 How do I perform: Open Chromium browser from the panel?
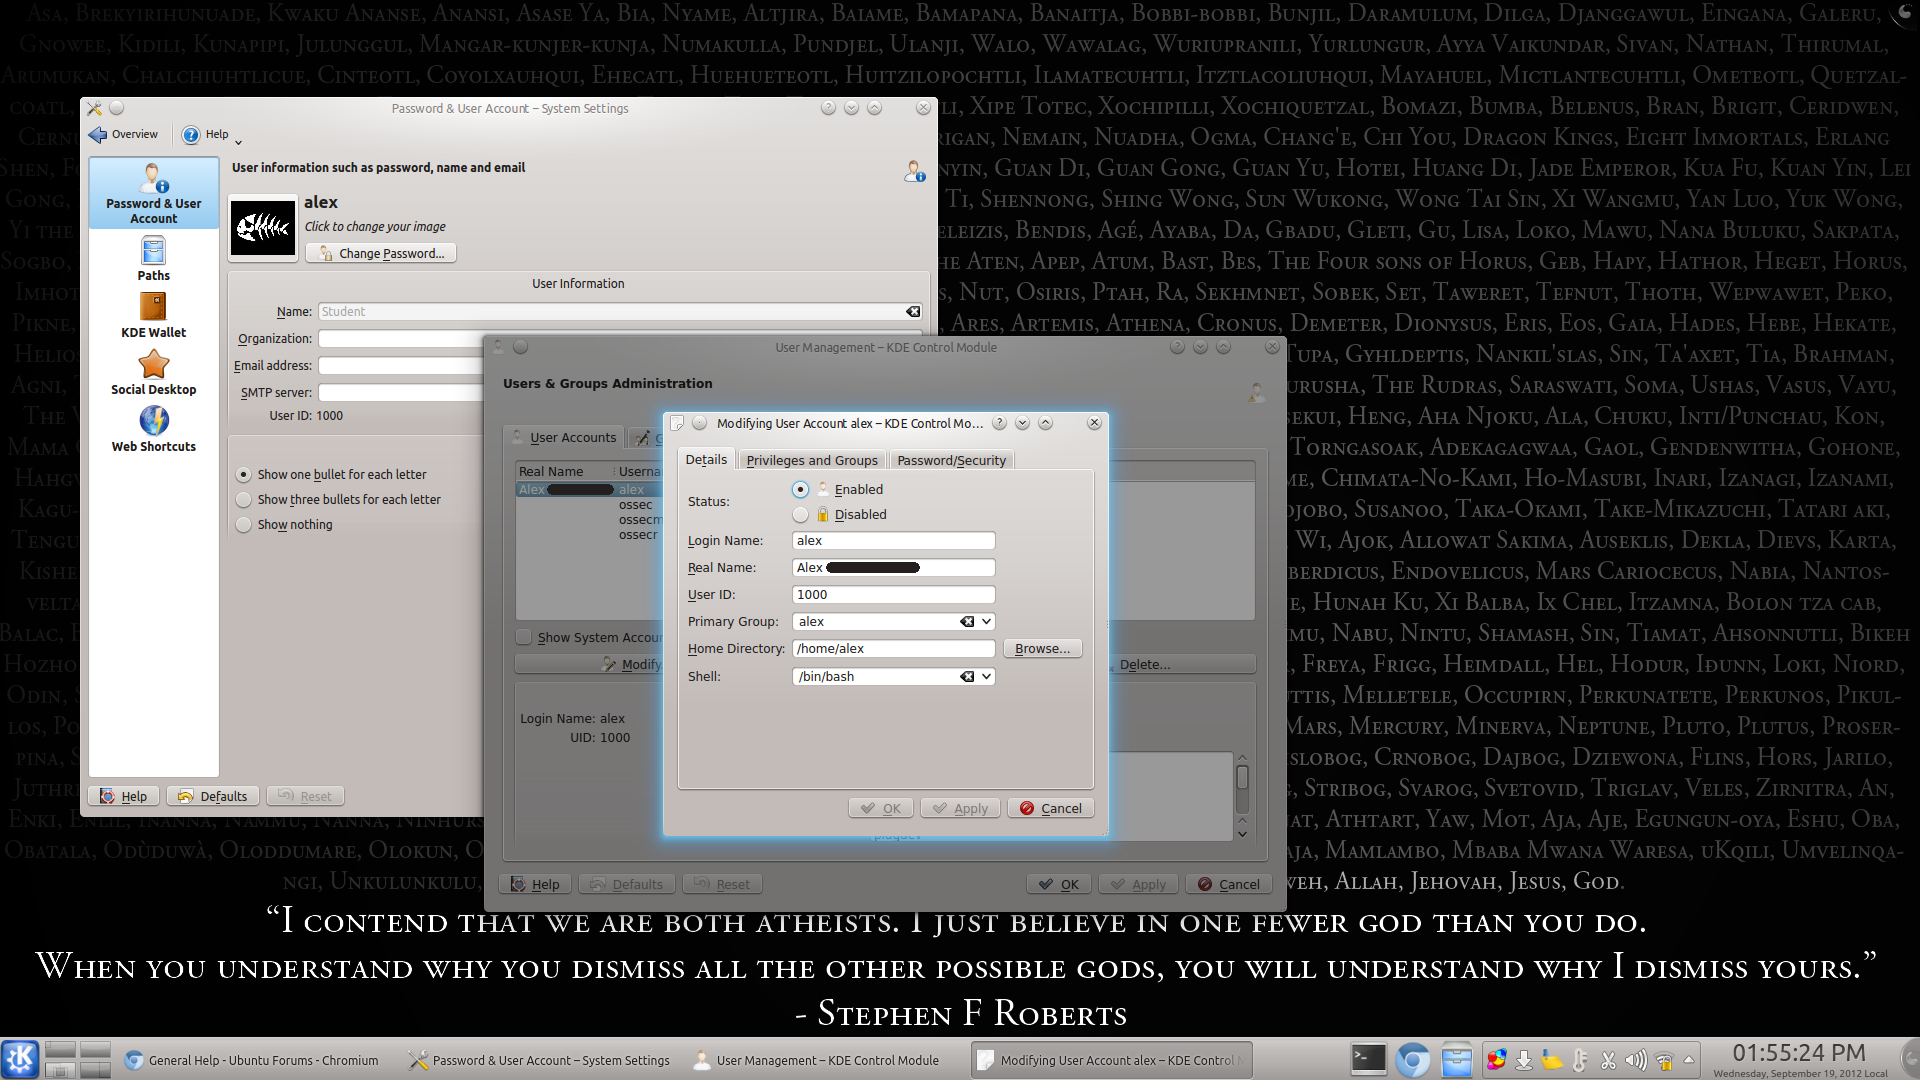coord(1412,1059)
